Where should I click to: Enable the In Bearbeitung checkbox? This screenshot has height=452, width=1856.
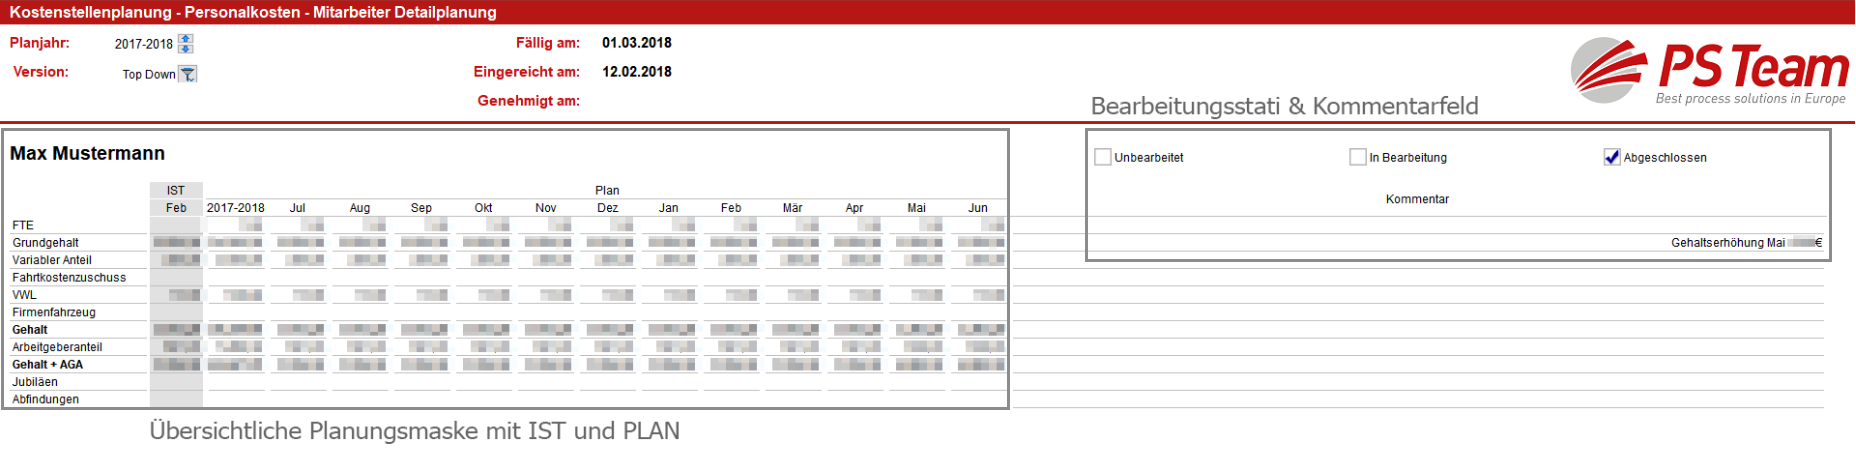pos(1357,157)
